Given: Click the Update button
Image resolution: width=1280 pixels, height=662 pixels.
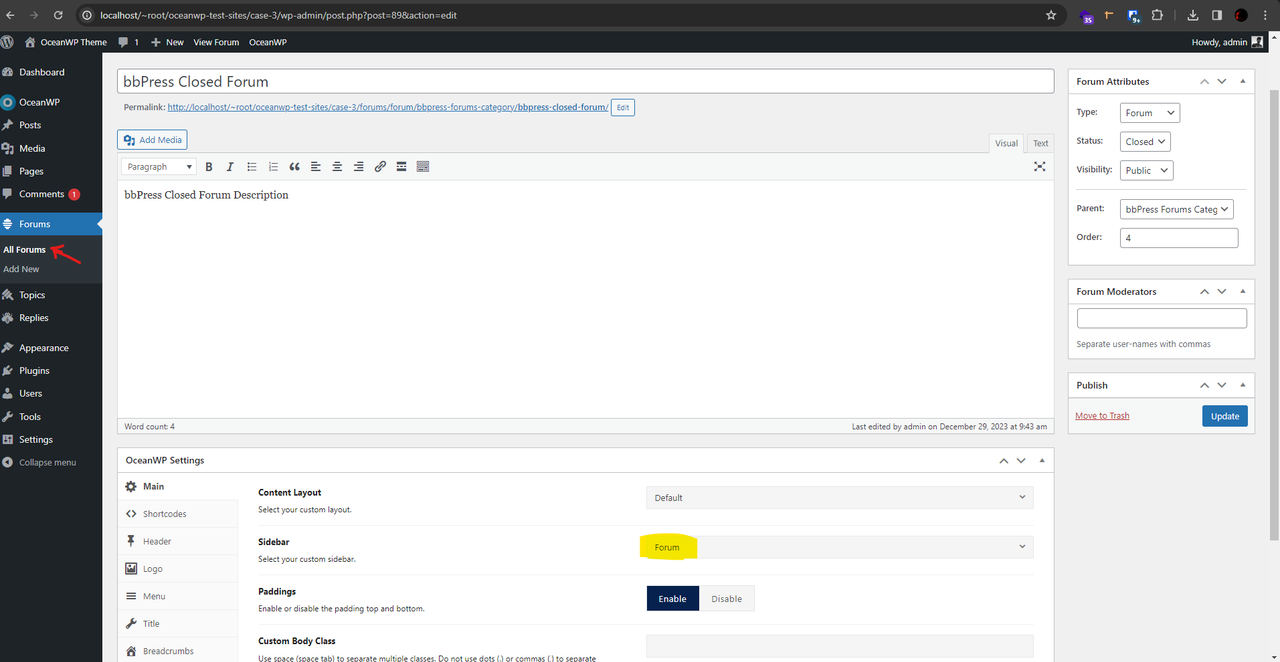Looking at the screenshot, I should (x=1225, y=416).
